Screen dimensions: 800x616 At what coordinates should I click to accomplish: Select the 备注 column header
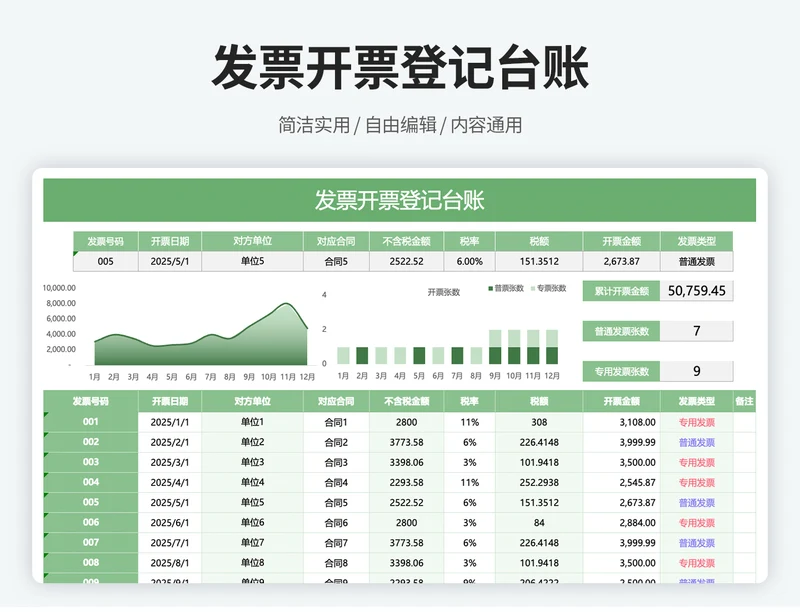(744, 401)
